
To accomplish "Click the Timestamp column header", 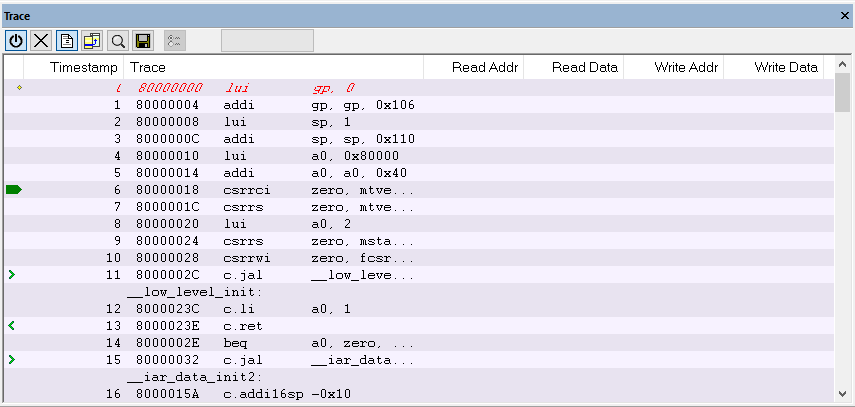I will (84, 68).
